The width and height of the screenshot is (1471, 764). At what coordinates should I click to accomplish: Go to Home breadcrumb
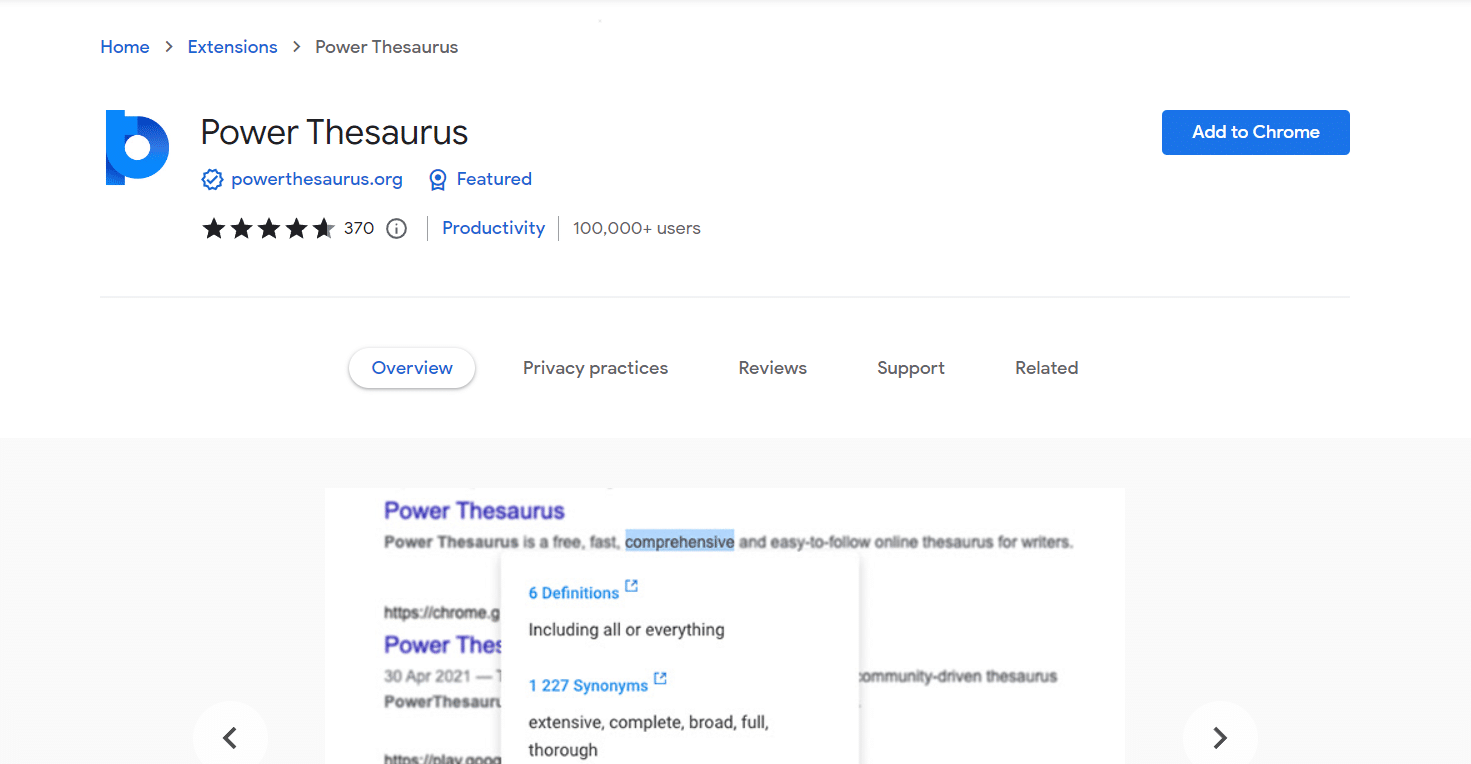coord(125,47)
